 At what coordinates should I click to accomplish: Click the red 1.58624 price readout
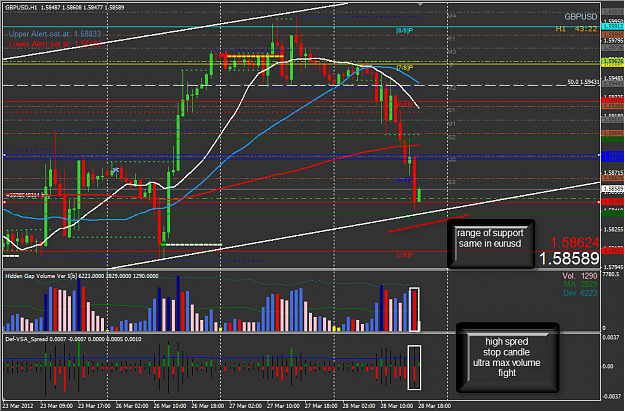click(574, 242)
